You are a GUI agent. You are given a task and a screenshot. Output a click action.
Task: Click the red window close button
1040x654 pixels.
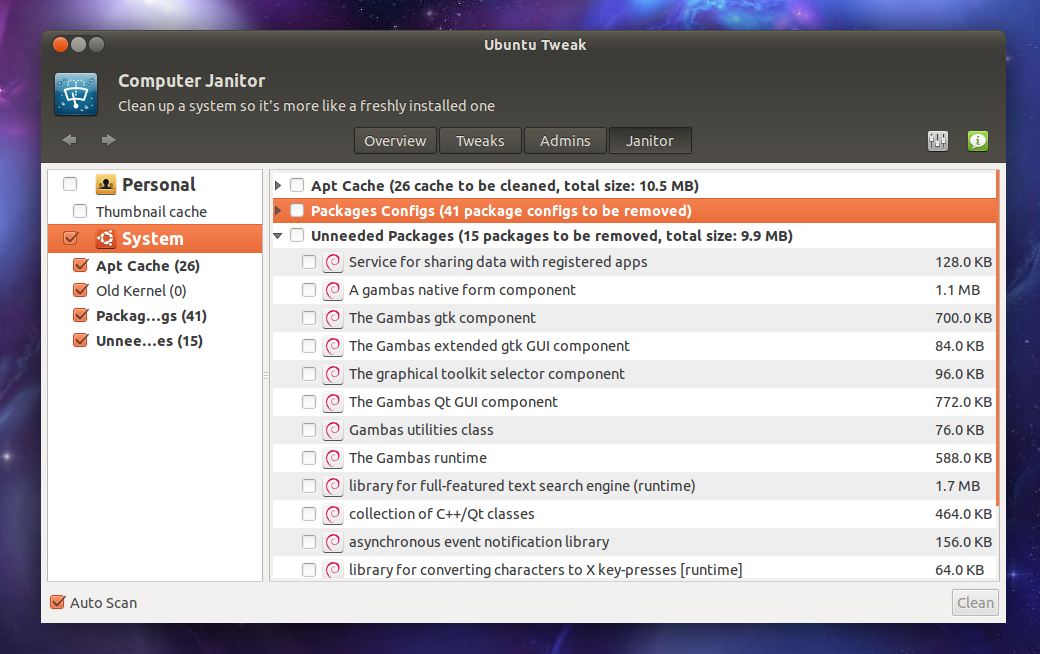click(60, 44)
